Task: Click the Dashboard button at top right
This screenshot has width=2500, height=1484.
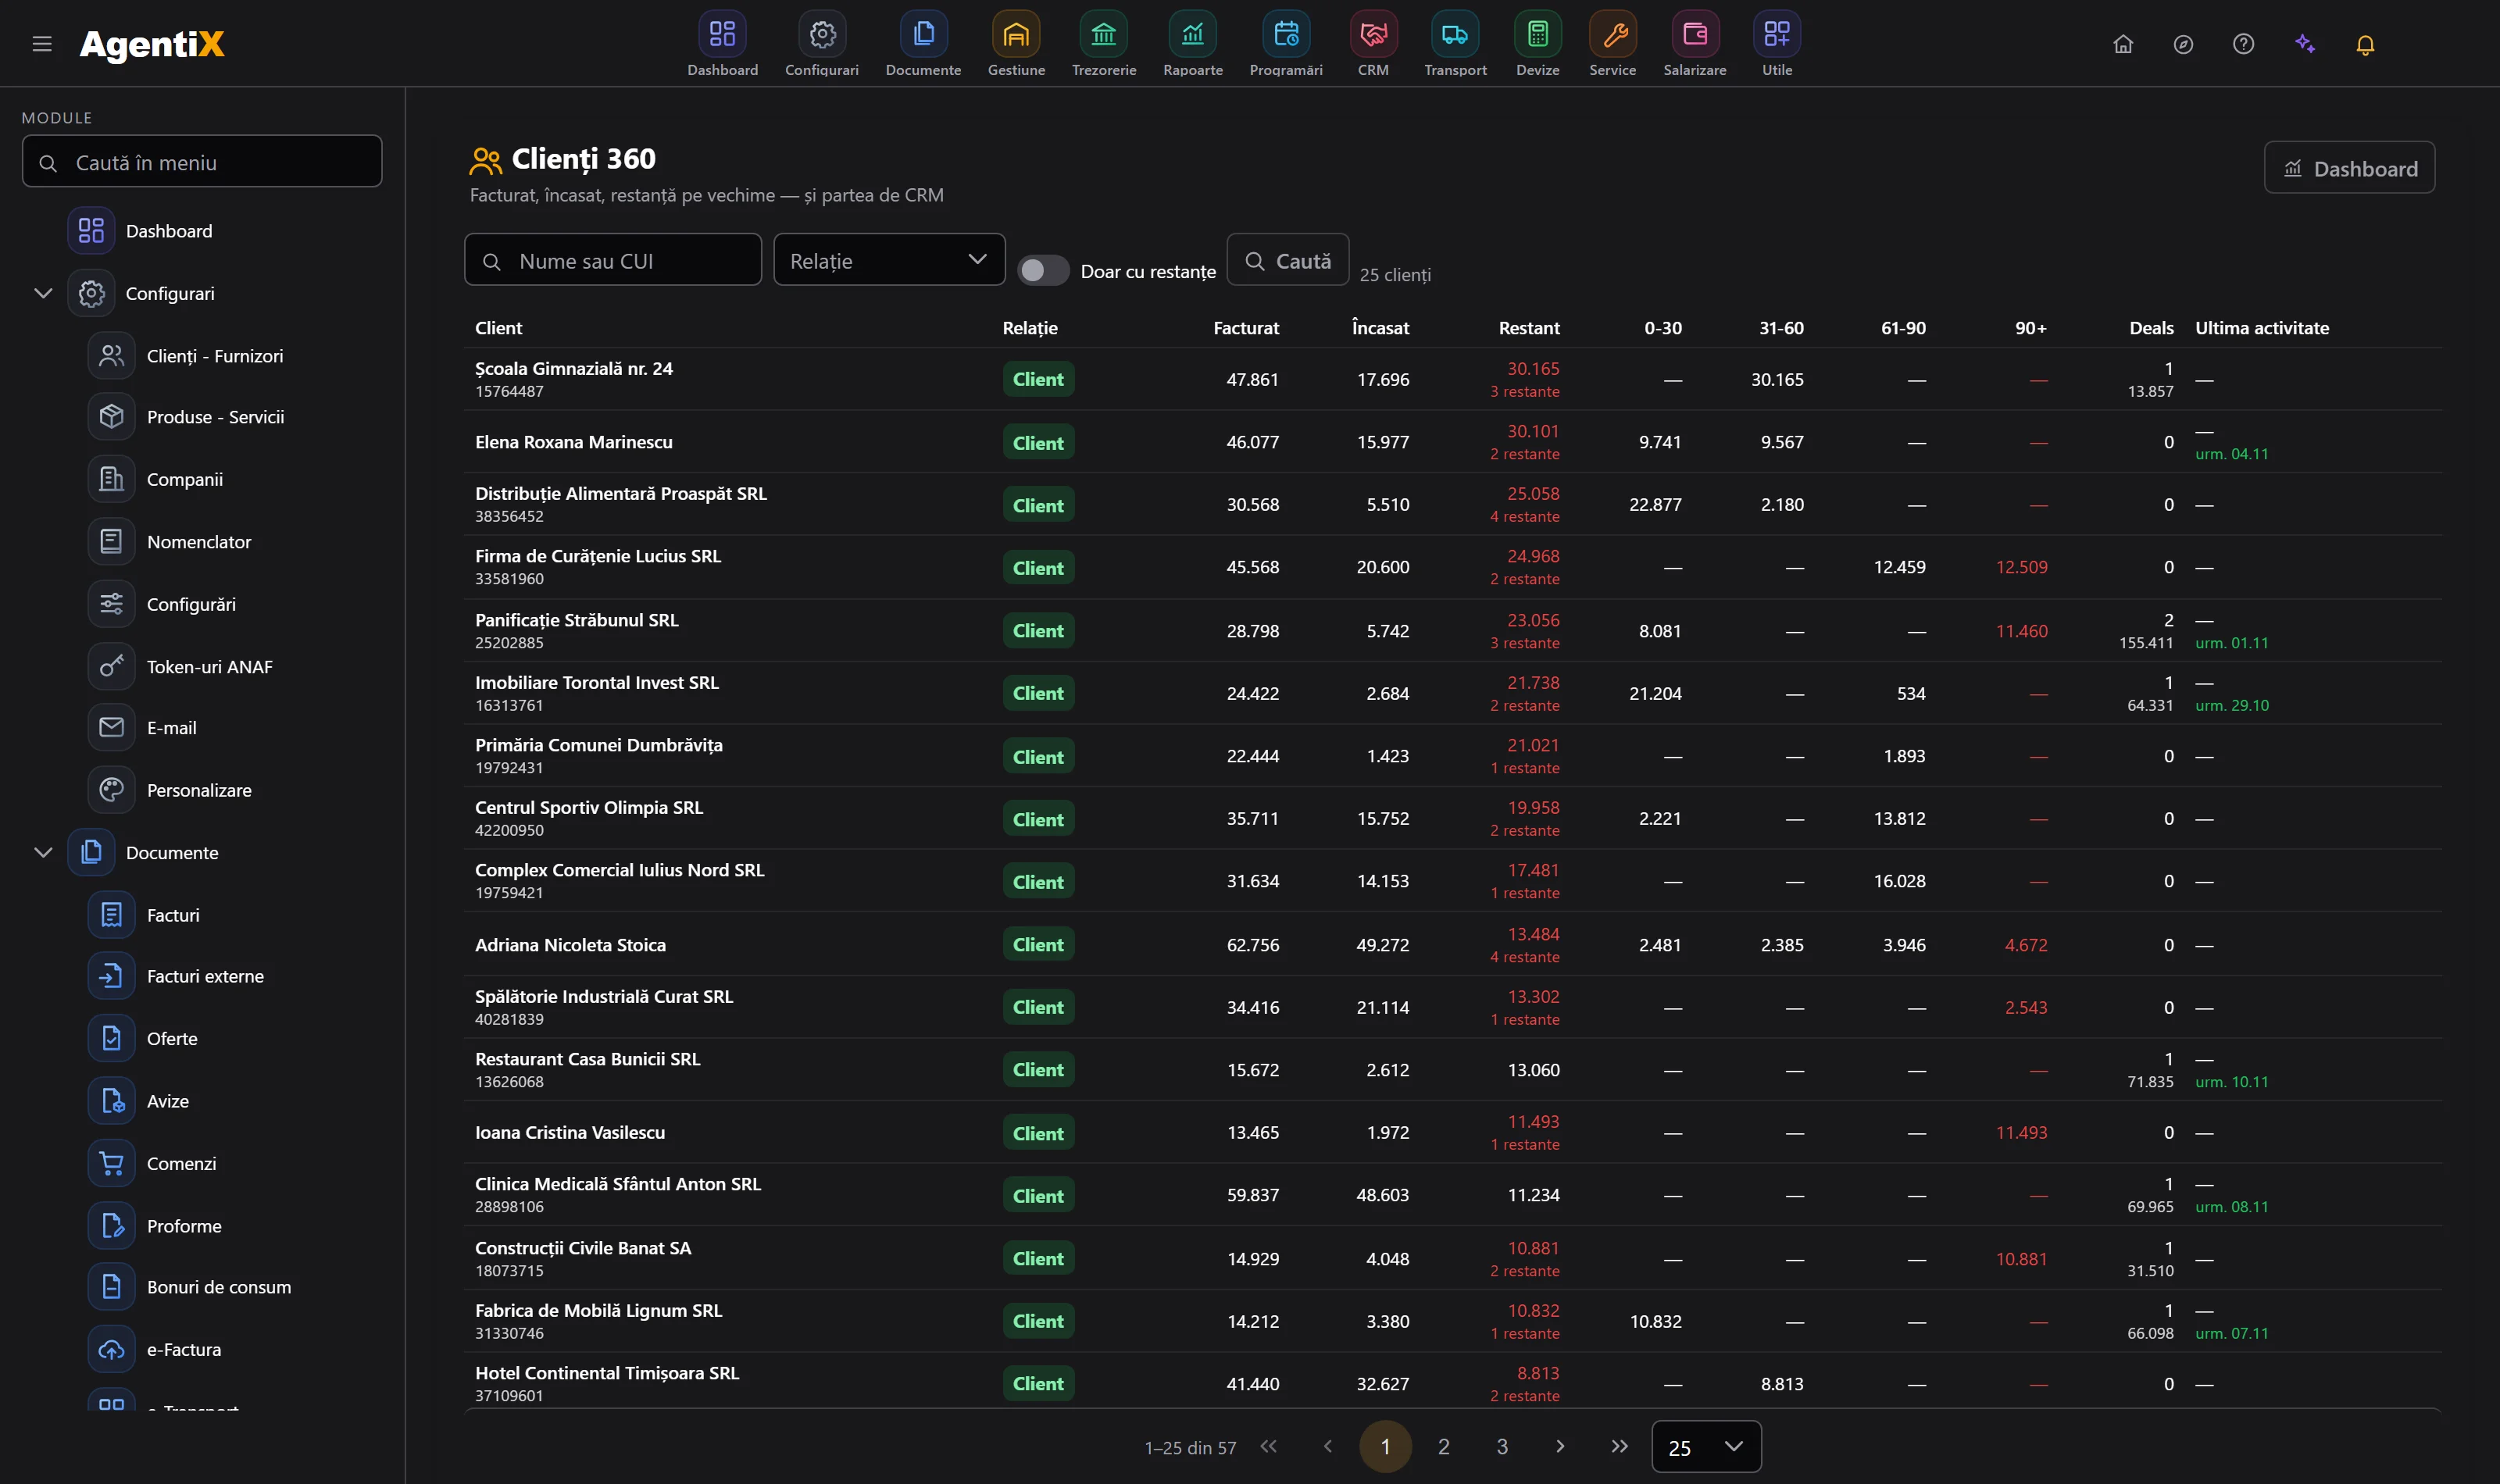Action: 2349,168
